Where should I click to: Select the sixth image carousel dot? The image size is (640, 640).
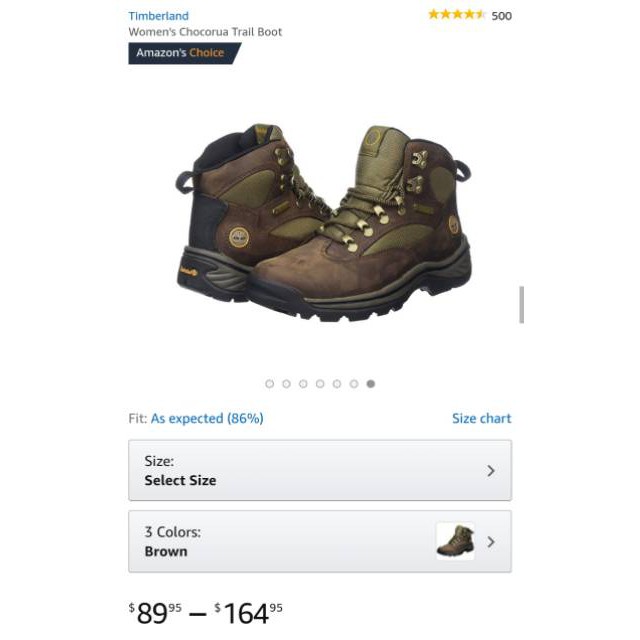click(354, 384)
